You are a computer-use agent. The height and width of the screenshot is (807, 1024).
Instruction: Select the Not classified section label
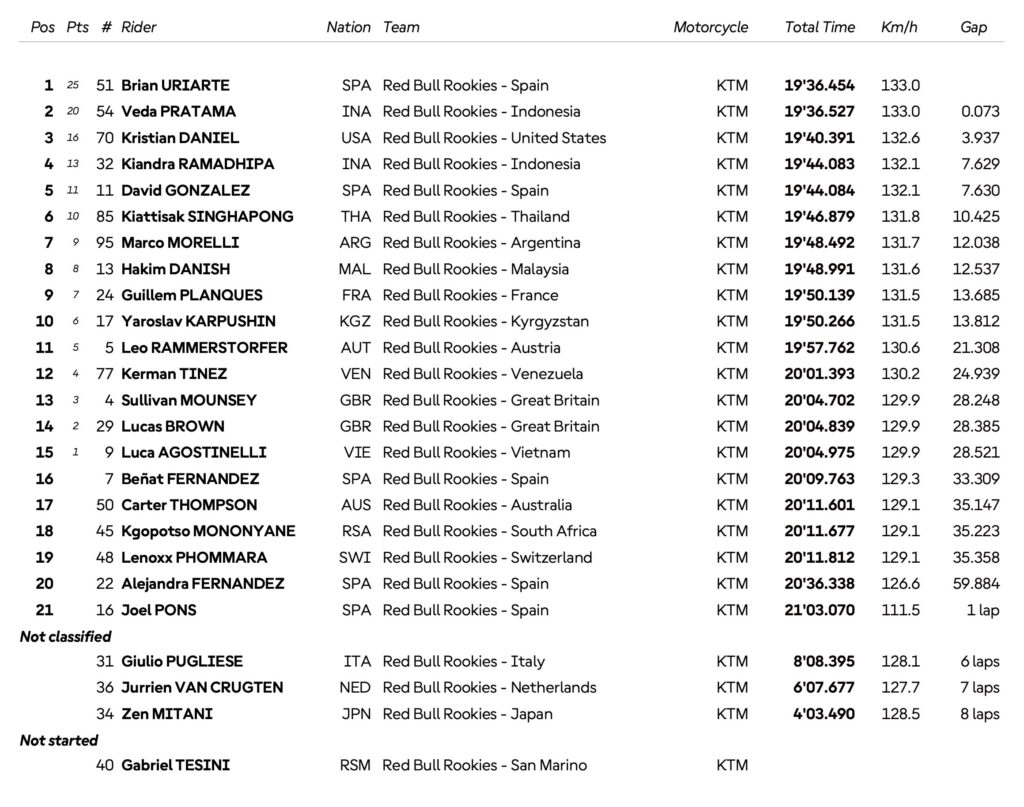coord(65,637)
